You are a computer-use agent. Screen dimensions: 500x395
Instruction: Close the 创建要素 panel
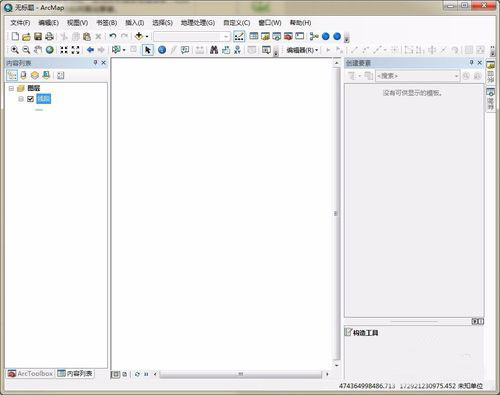tap(480, 63)
